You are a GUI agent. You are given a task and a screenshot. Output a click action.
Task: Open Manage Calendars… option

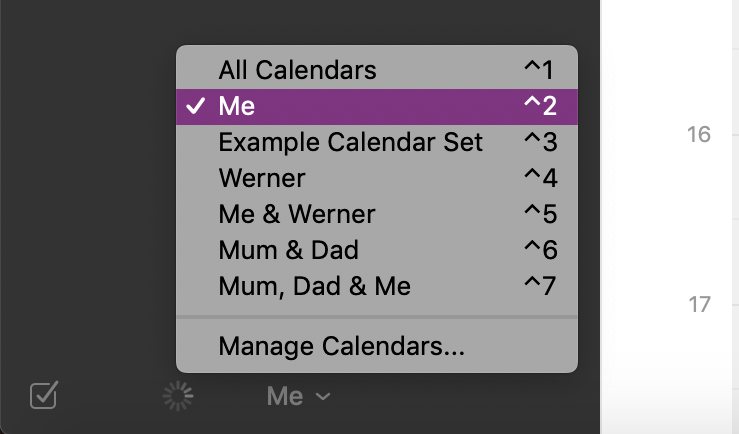[x=377, y=346]
